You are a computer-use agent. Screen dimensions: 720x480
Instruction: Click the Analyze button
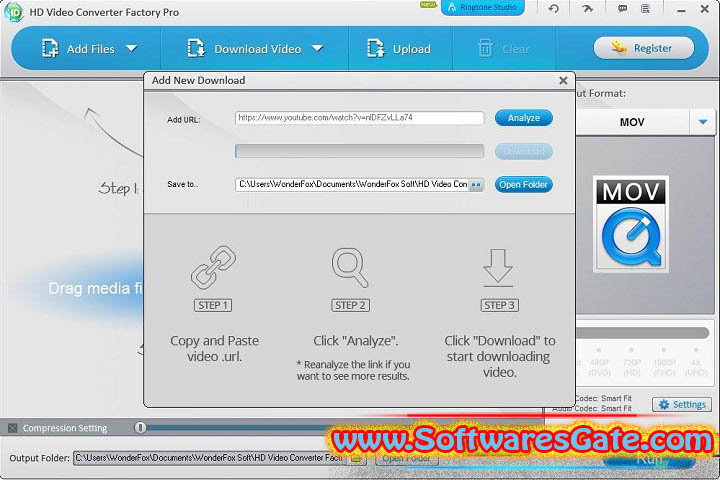pyautogui.click(x=523, y=118)
